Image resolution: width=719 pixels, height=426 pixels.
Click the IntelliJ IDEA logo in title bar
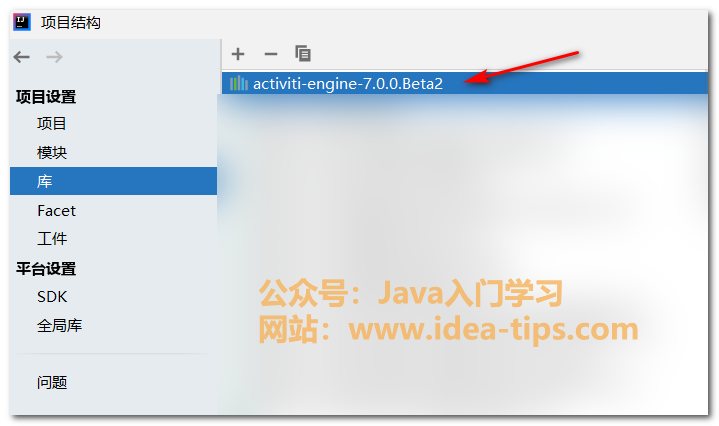22,22
